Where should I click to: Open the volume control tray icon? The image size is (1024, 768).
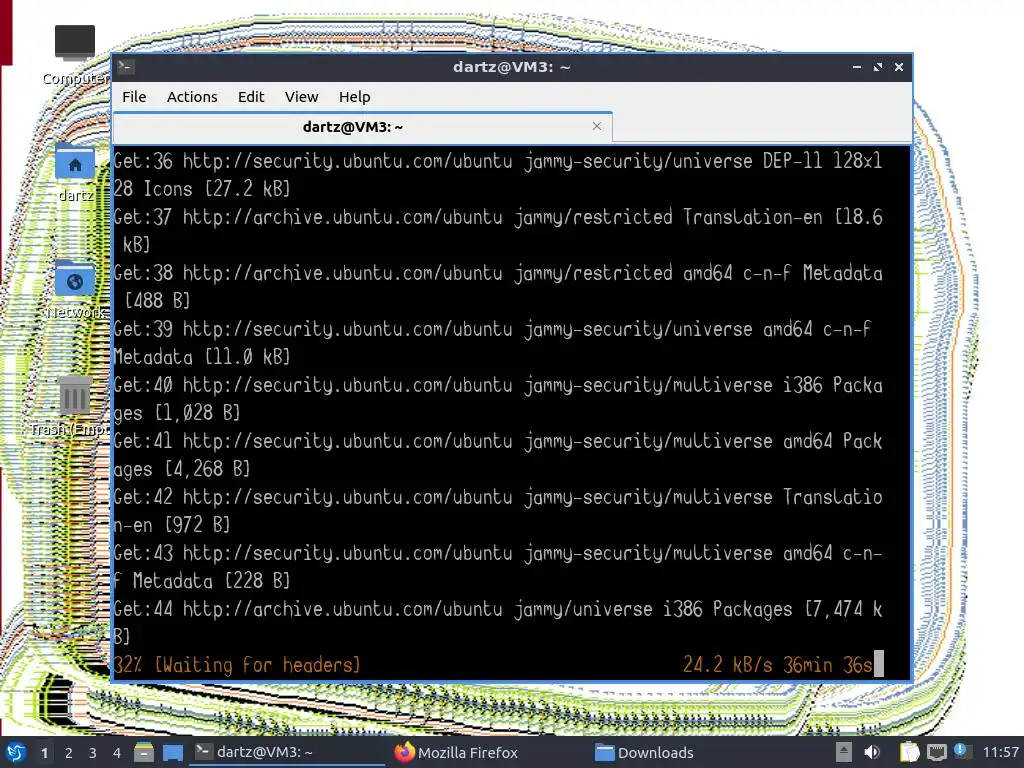pyautogui.click(x=872, y=752)
